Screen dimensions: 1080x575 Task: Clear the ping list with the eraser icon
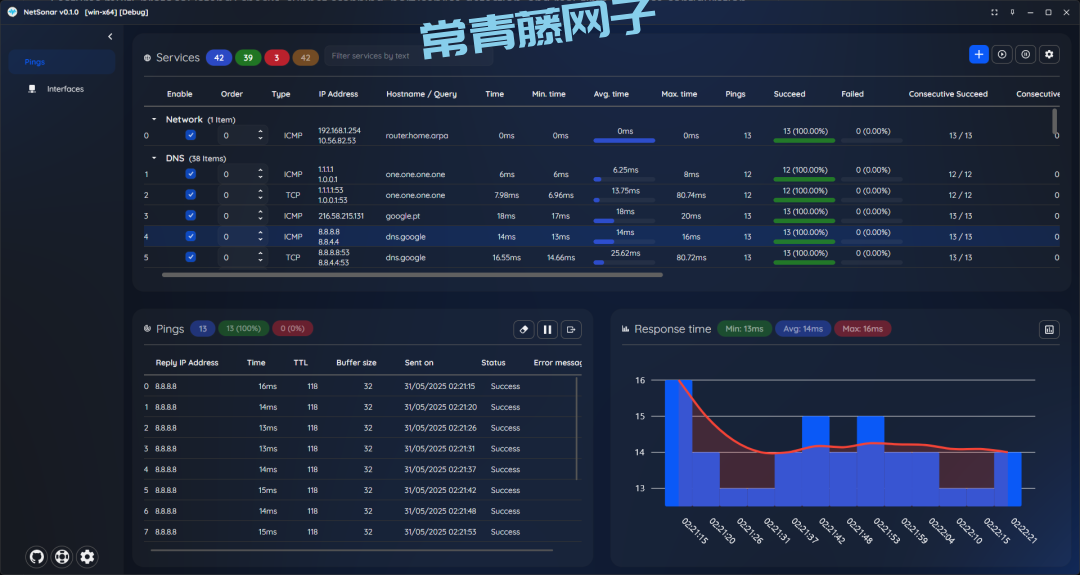[x=524, y=329]
